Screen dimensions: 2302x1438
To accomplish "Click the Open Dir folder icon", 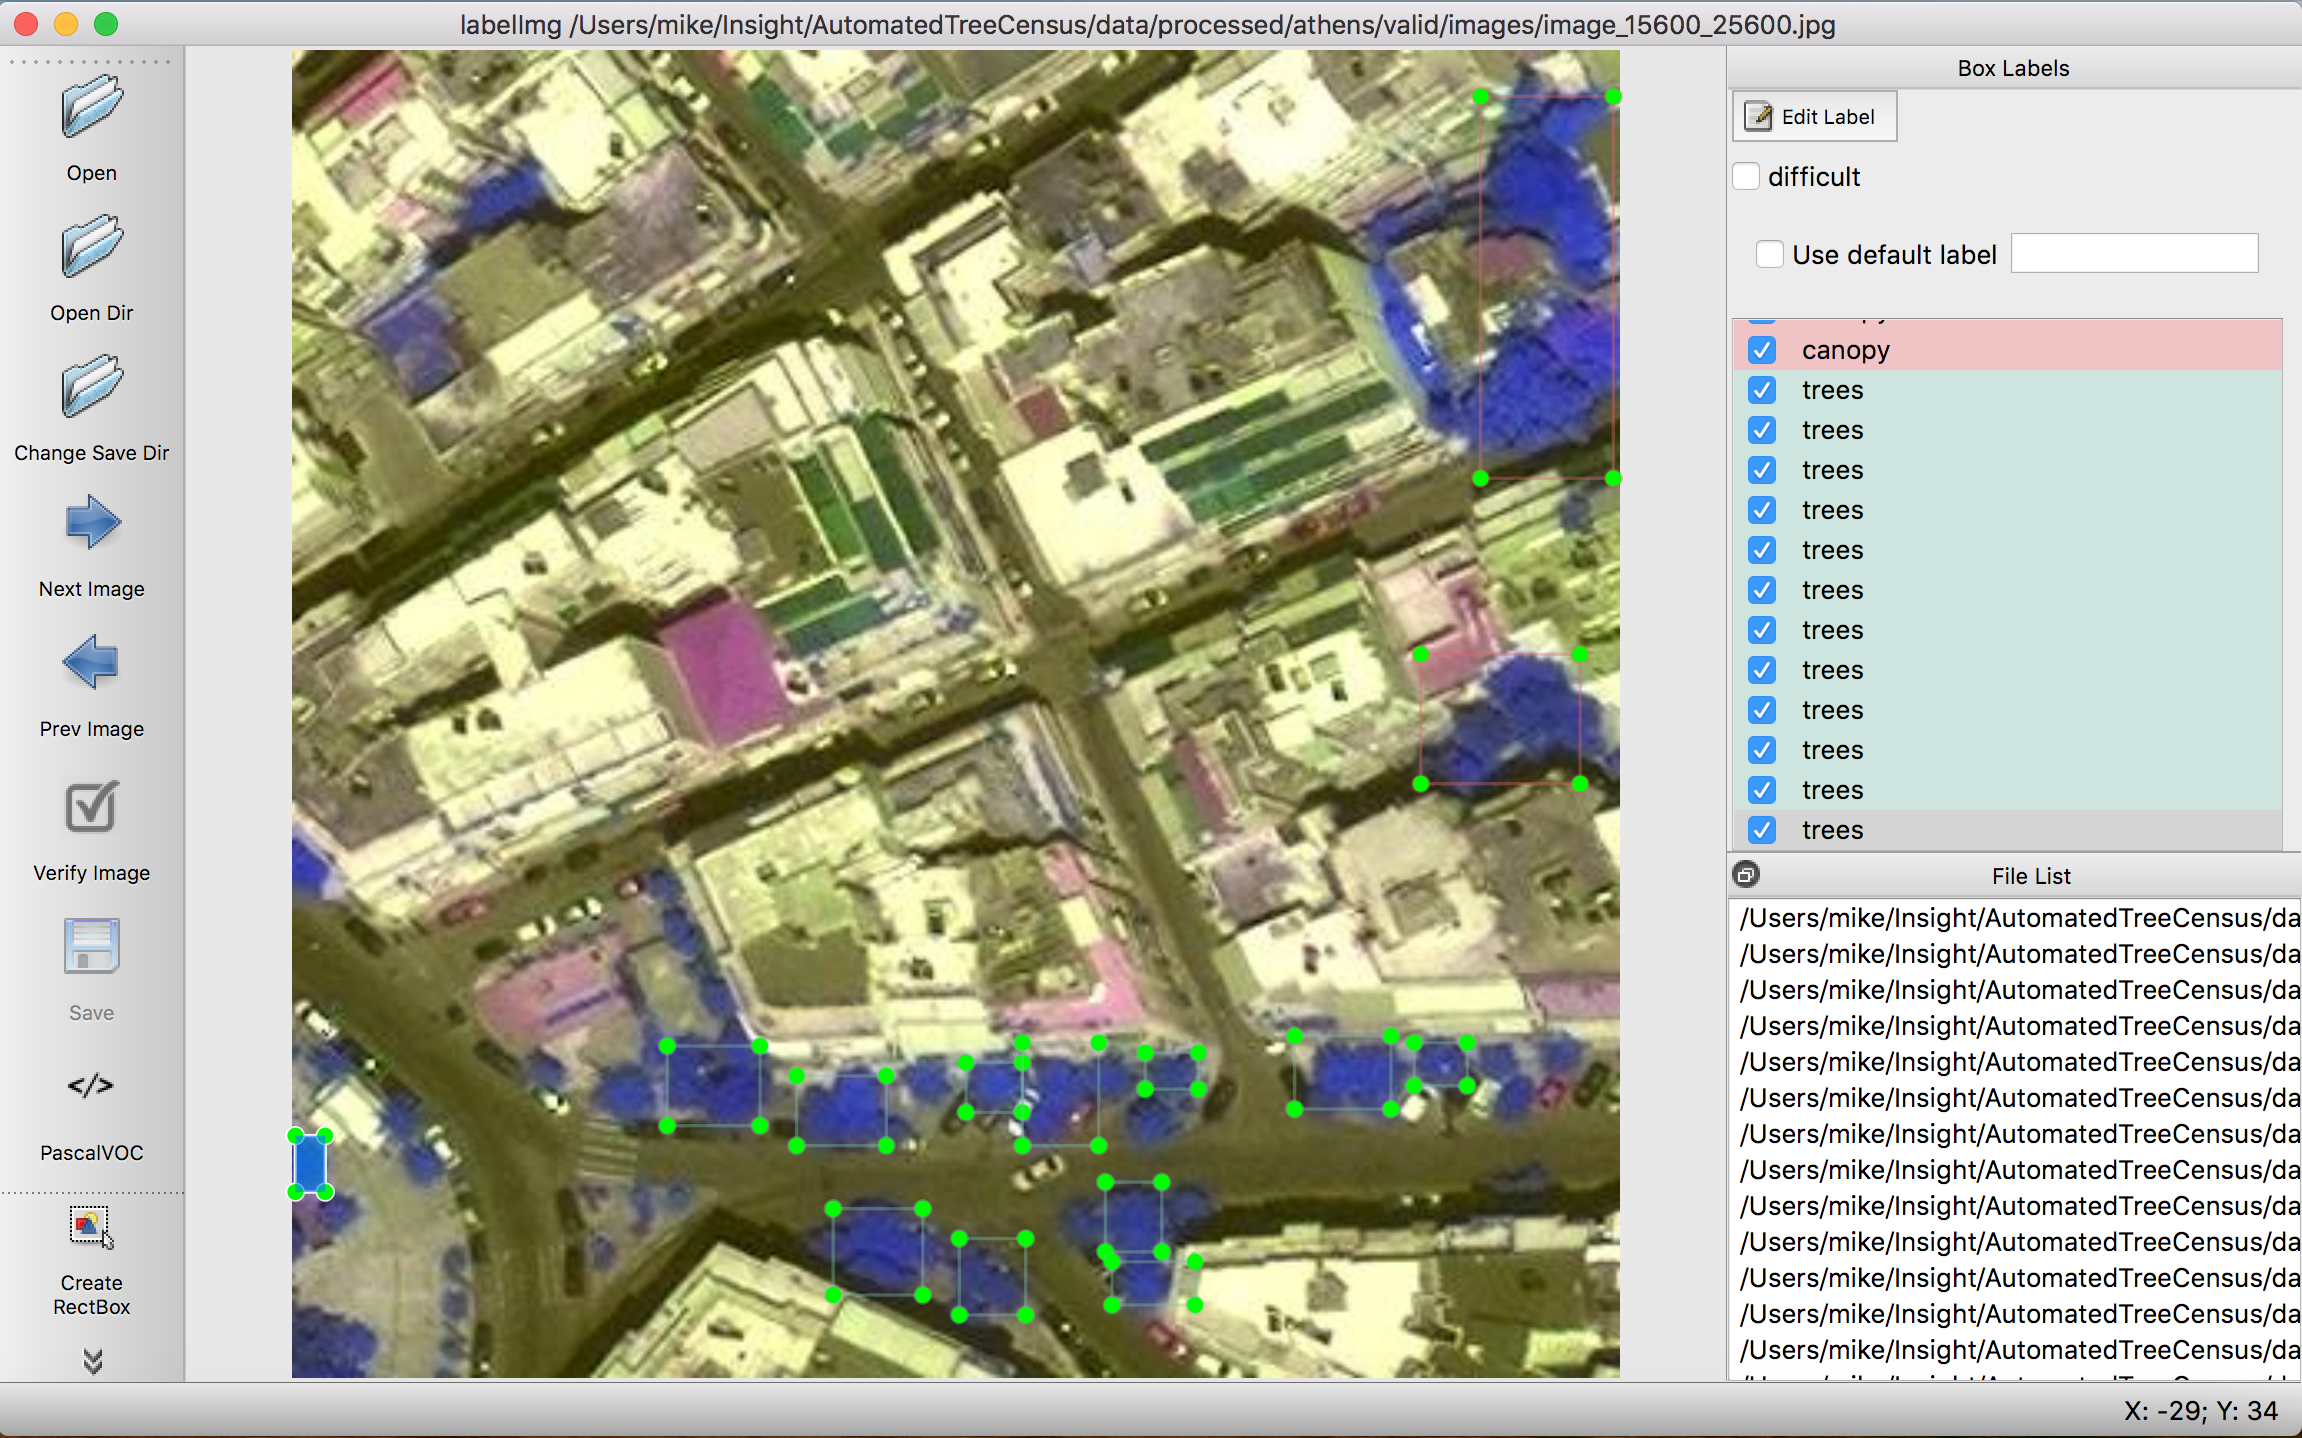I will 91,247.
